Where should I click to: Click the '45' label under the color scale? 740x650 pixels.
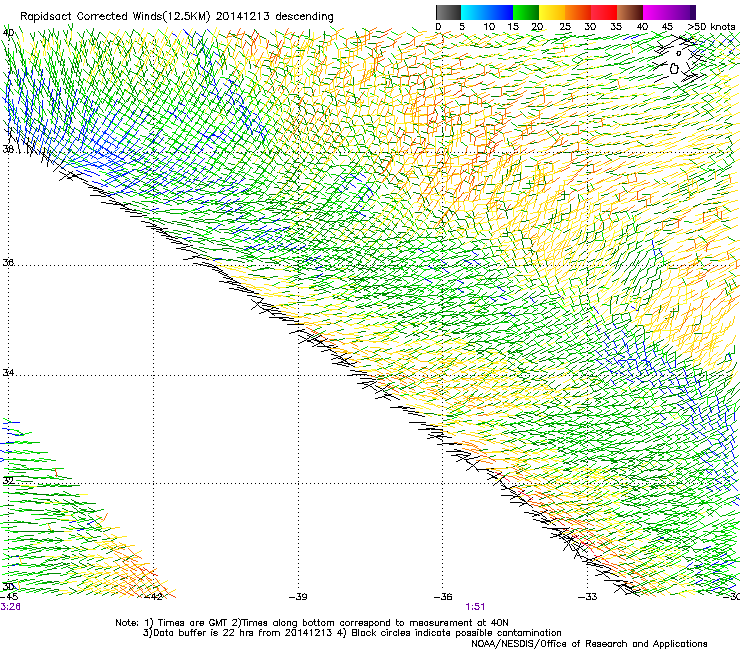click(x=667, y=27)
